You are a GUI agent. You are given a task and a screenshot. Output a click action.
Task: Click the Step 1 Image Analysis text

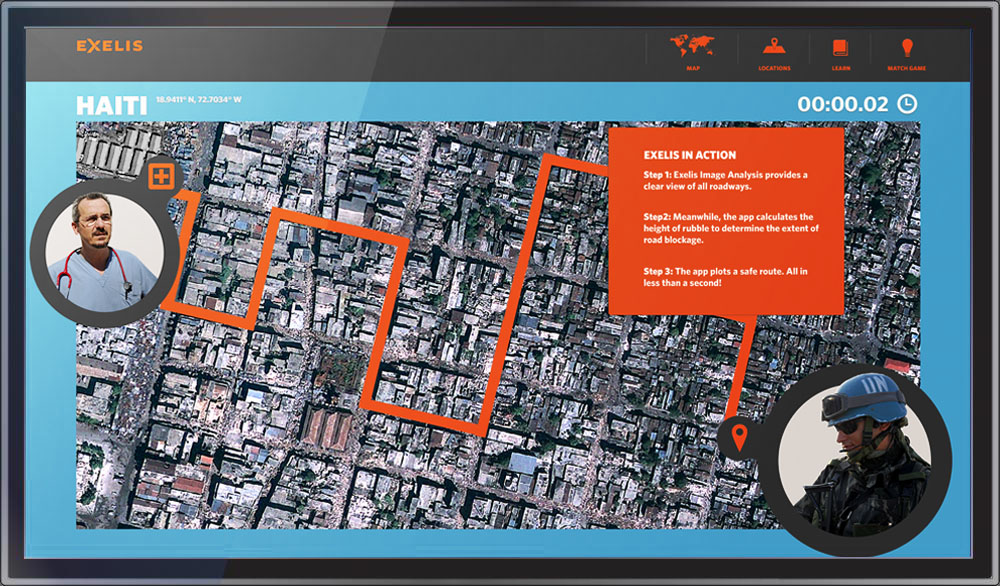[724, 181]
